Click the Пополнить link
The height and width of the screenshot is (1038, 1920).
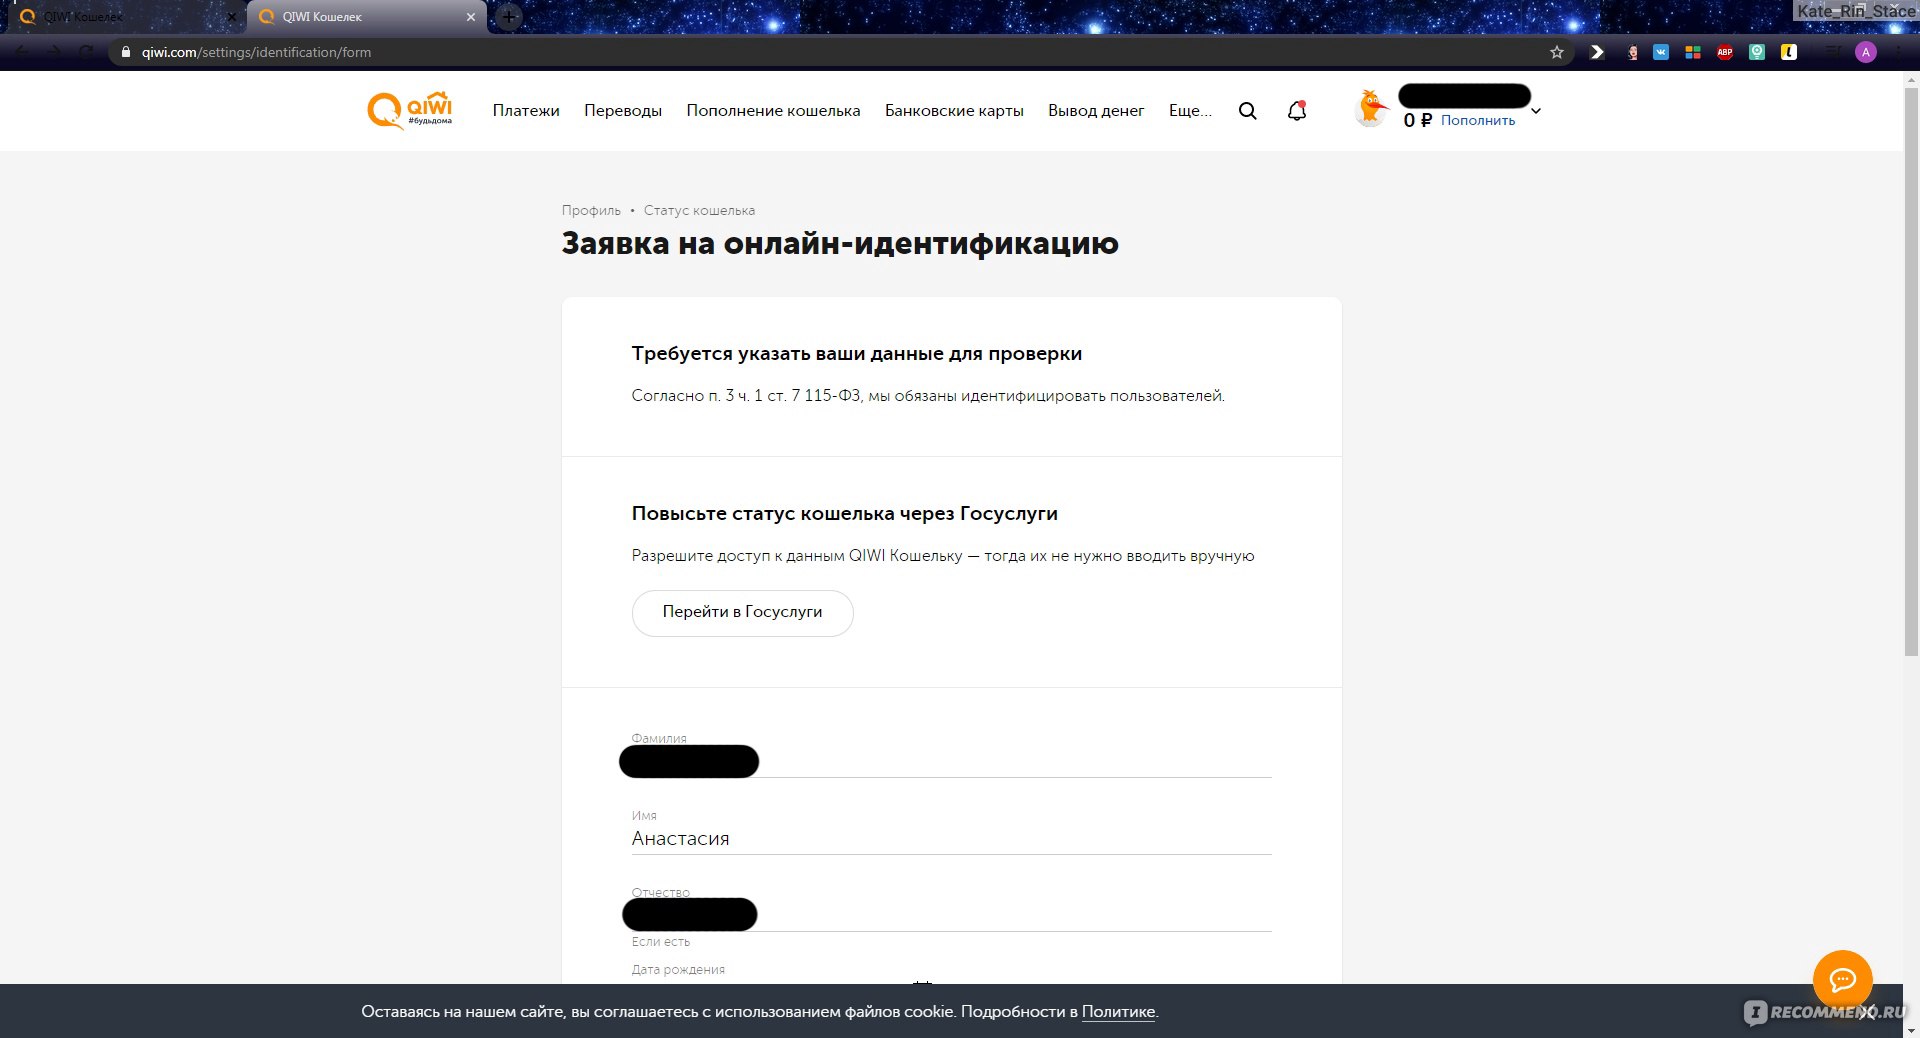(1478, 120)
